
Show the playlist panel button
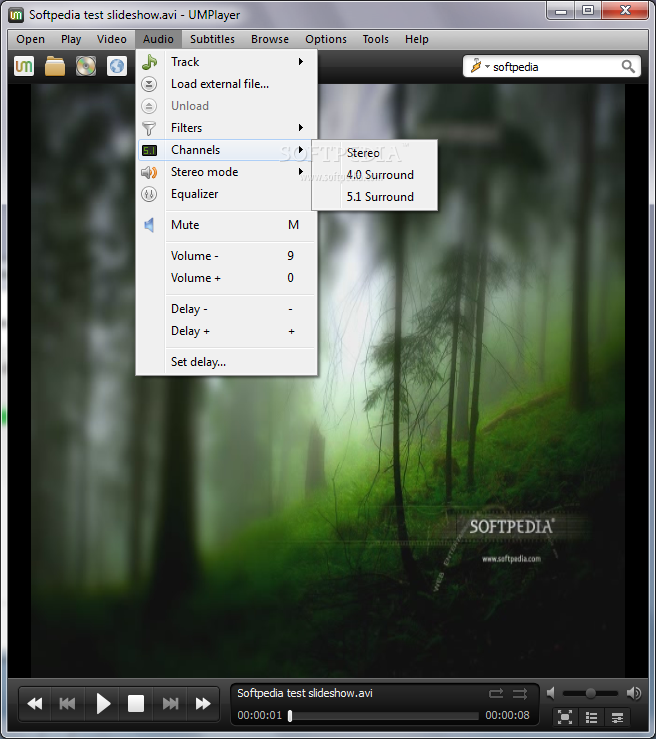591,717
